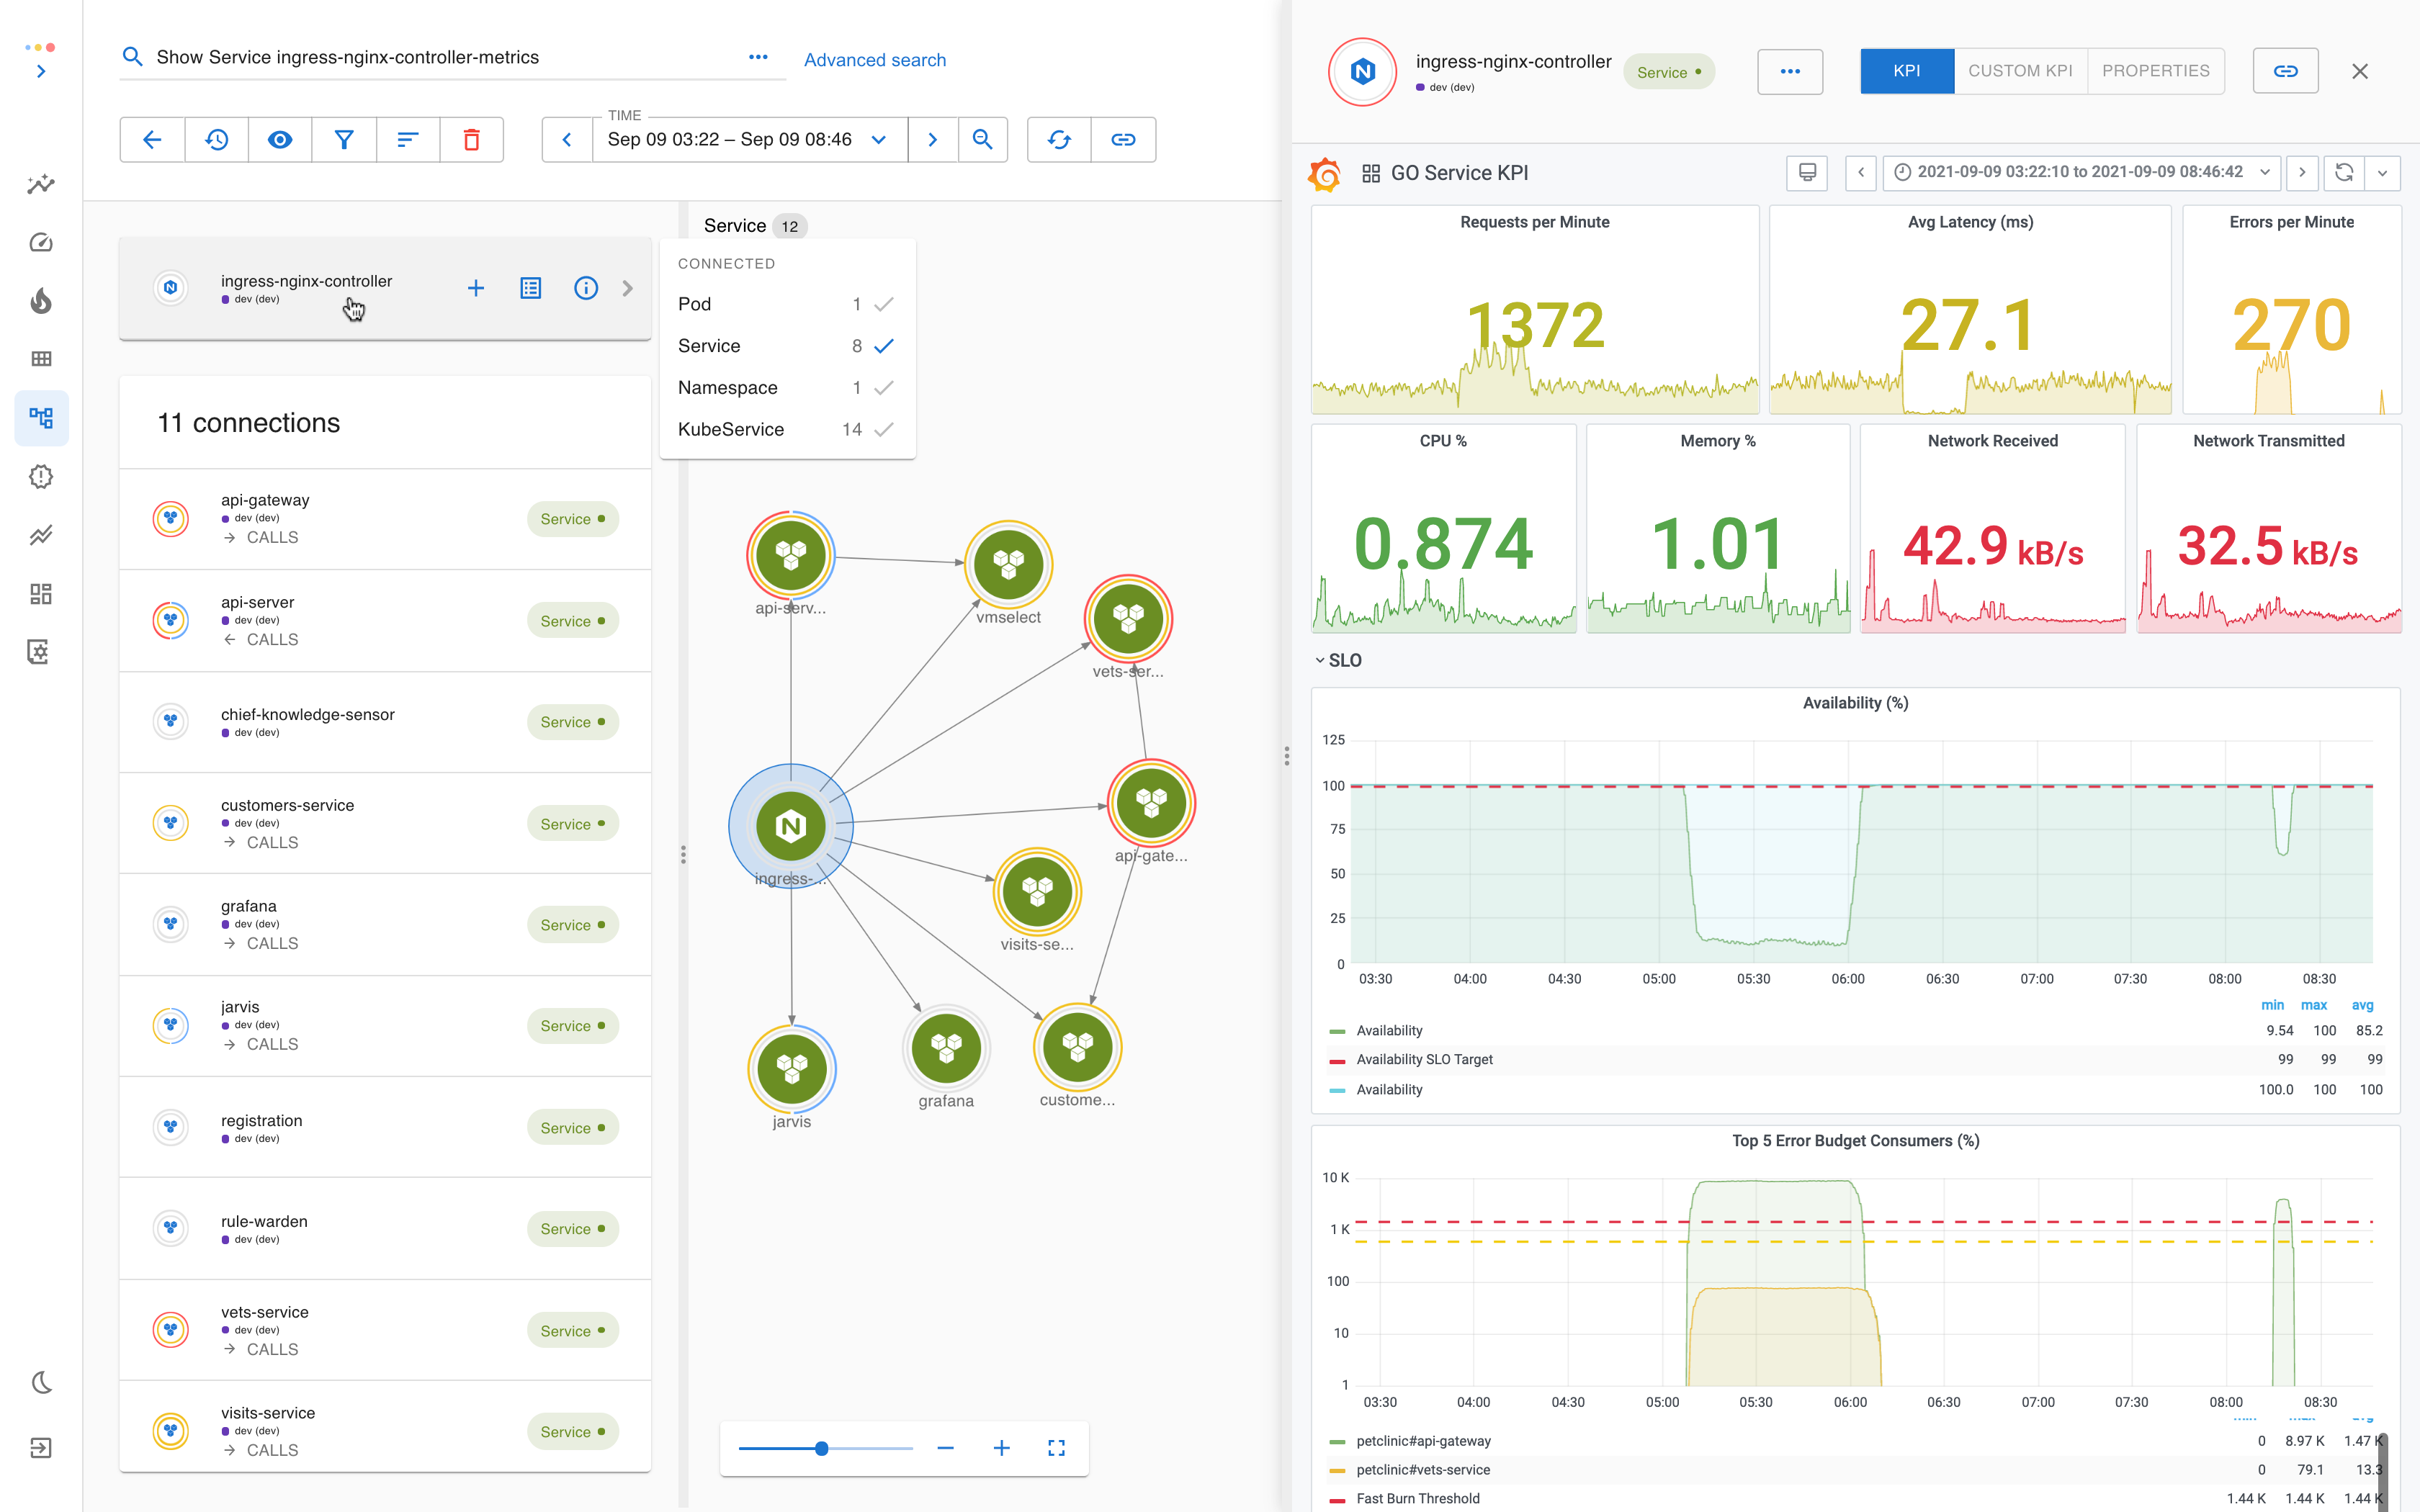The image size is (2420, 1512).
Task: Adjust the graph zoom slider handle
Action: coord(821,1448)
